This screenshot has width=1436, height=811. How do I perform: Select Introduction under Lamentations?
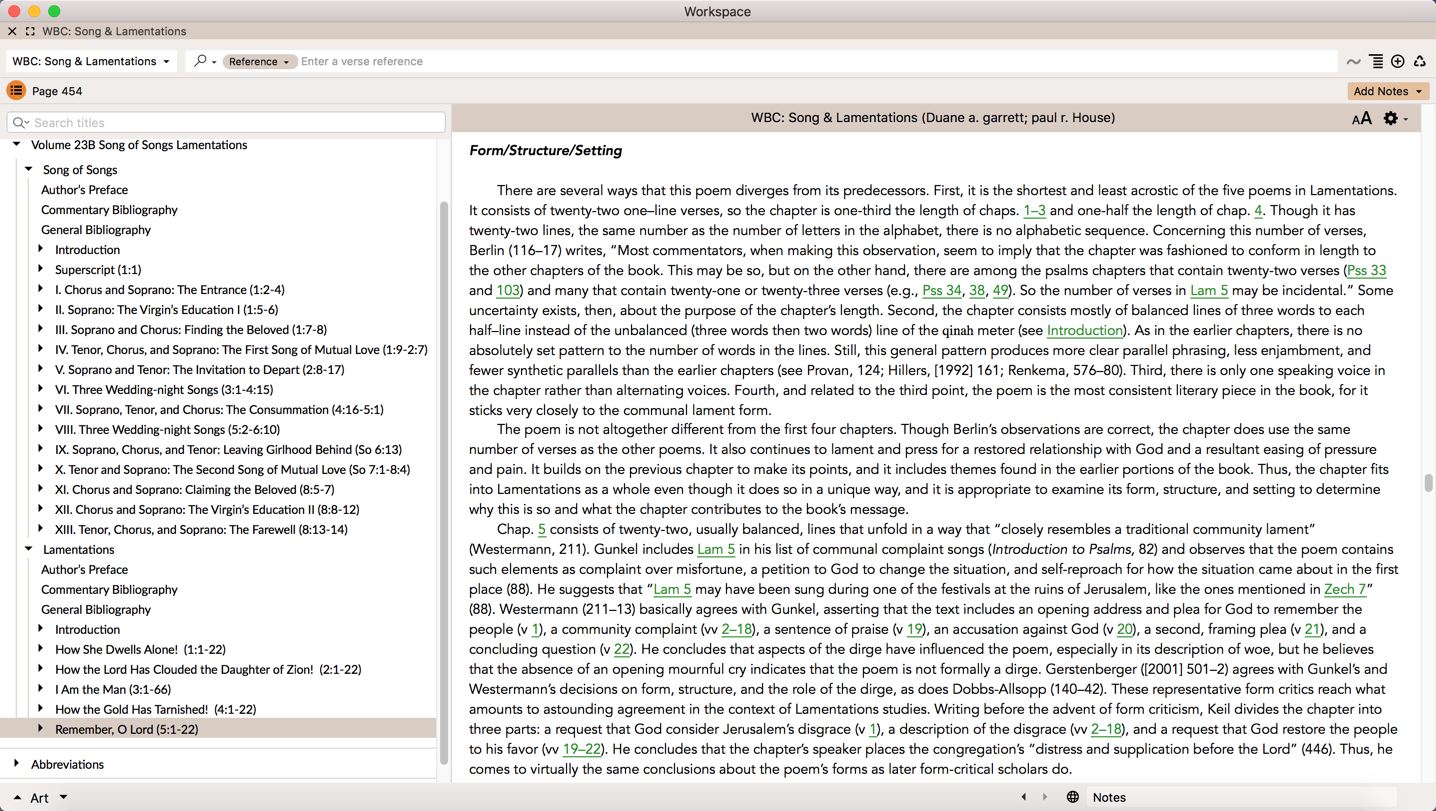pyautogui.click(x=87, y=630)
